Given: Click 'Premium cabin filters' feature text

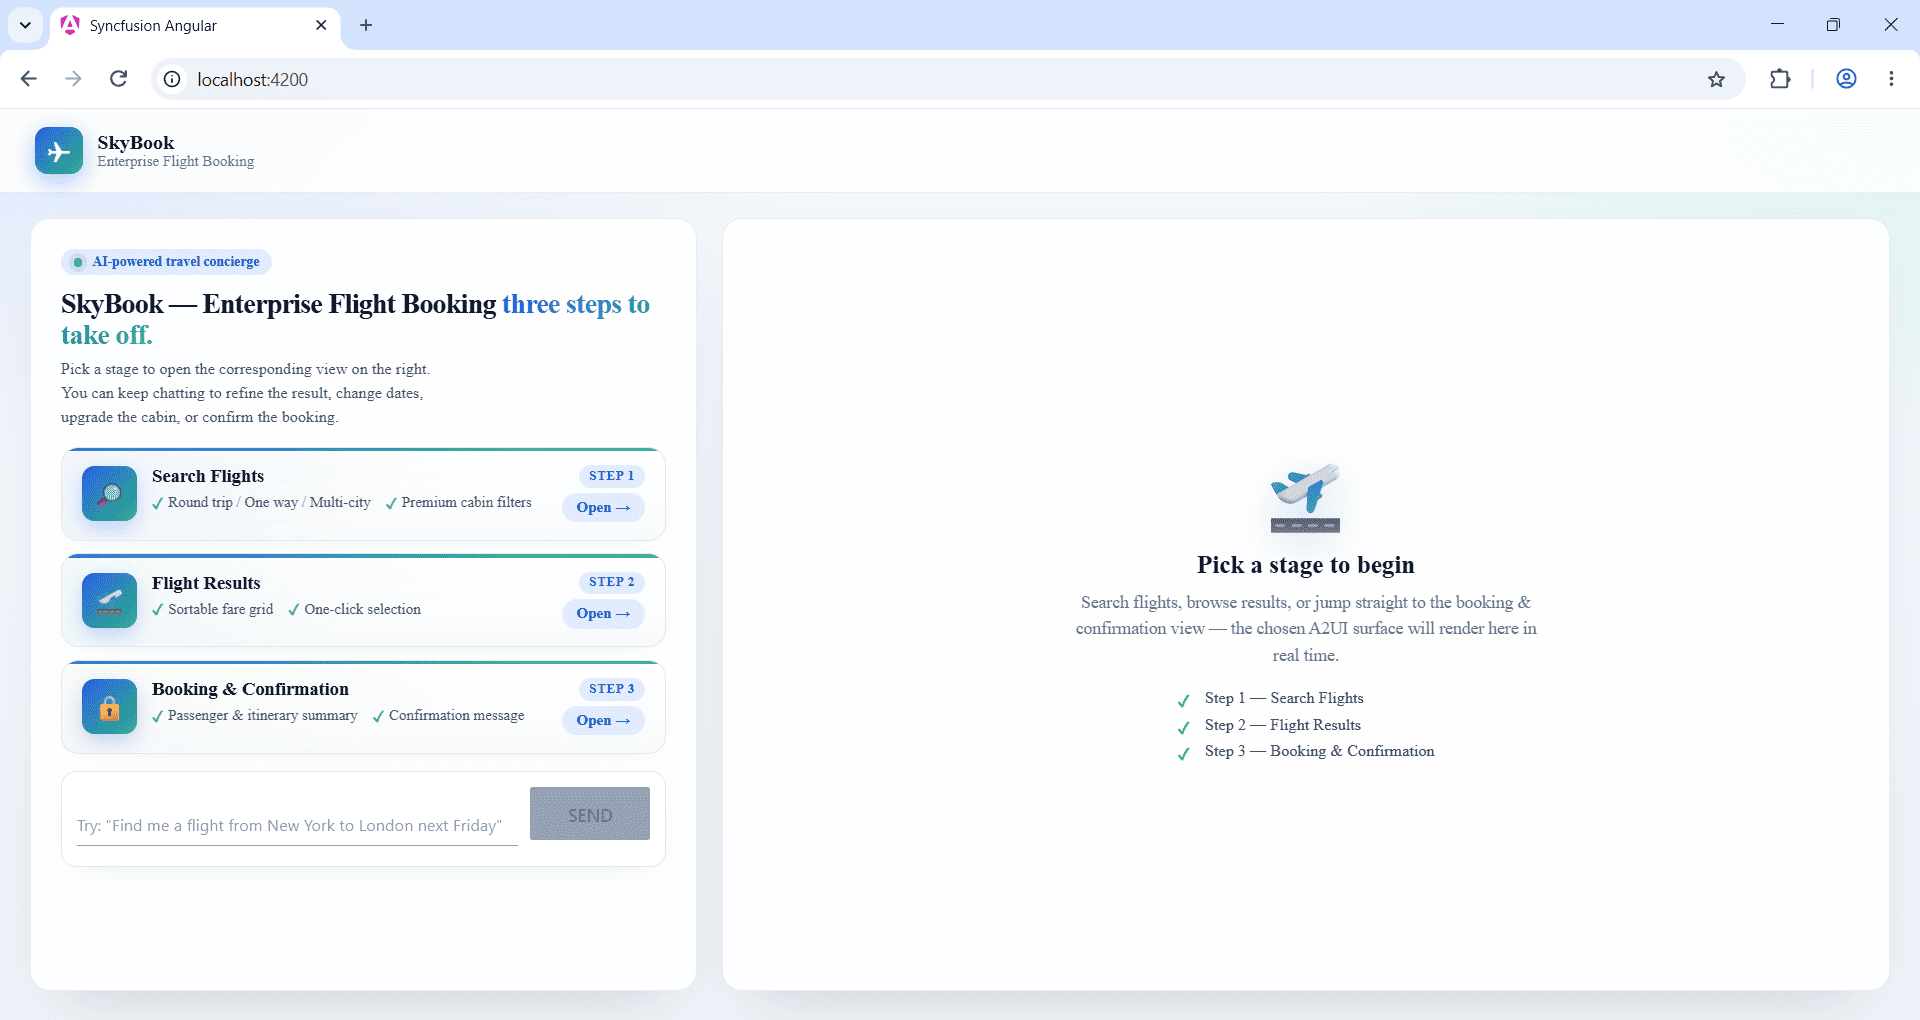Looking at the screenshot, I should pyautogui.click(x=466, y=502).
